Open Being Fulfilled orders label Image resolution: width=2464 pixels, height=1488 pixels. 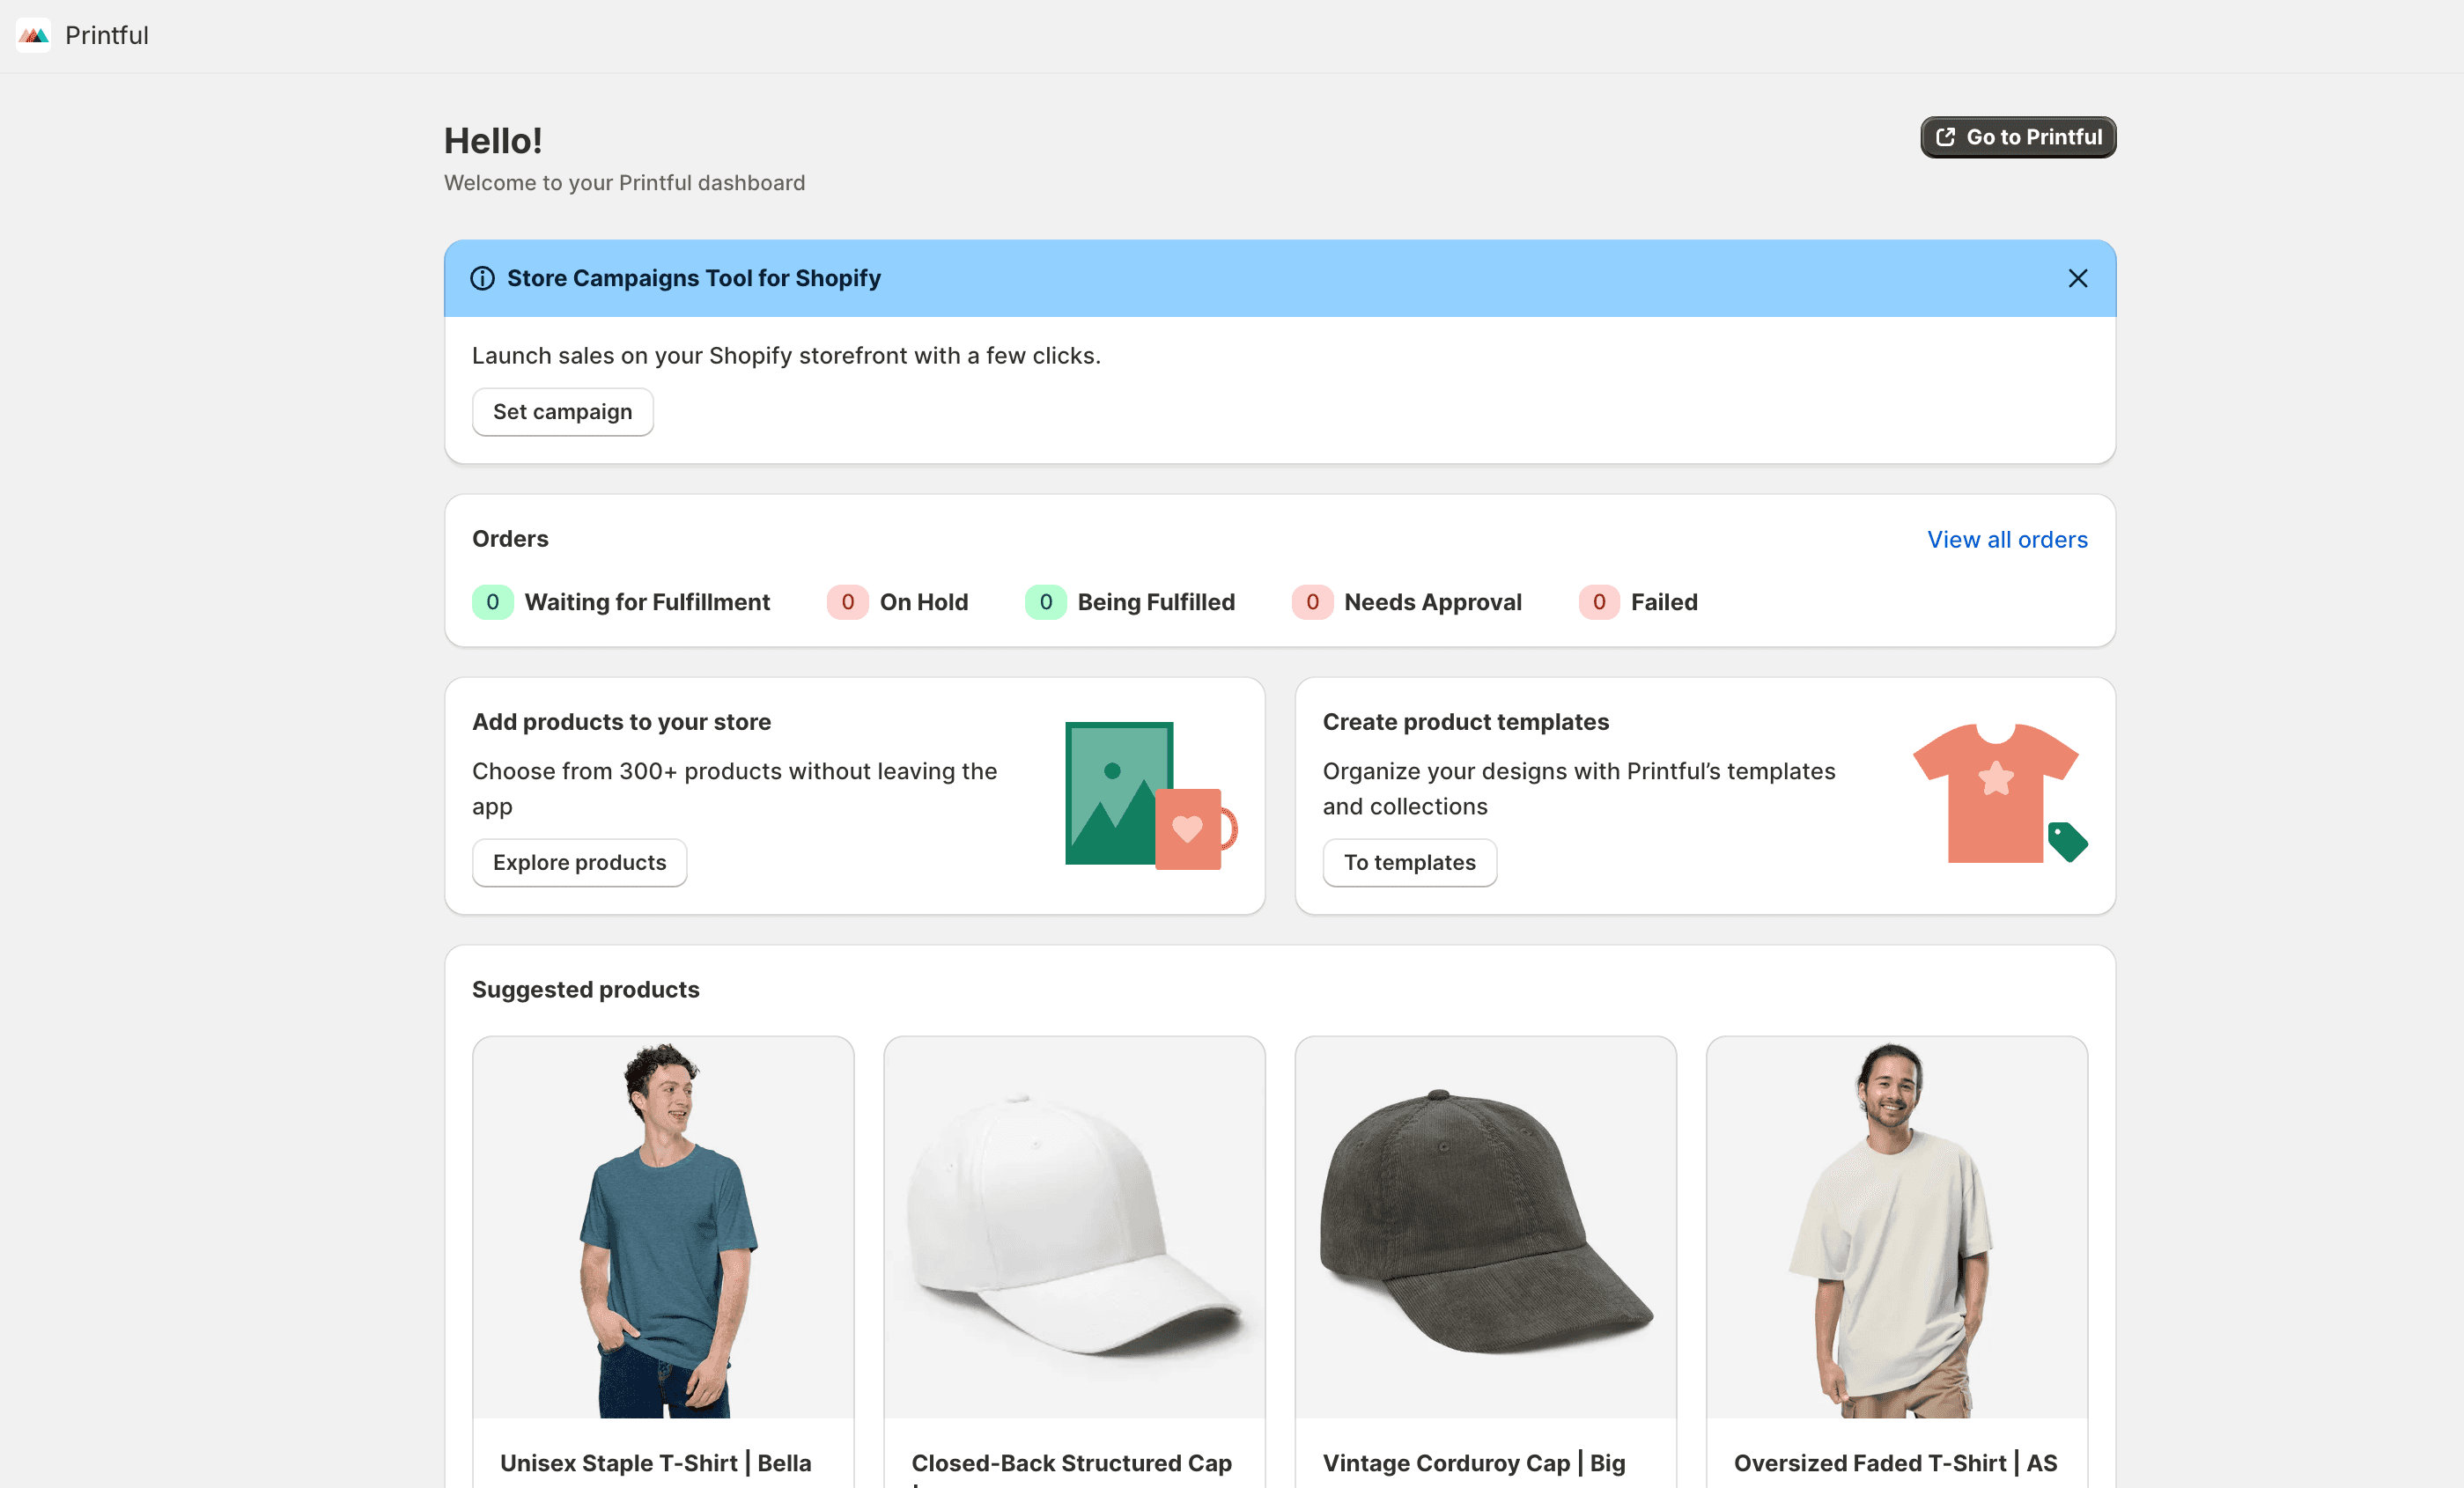[x=1156, y=602]
